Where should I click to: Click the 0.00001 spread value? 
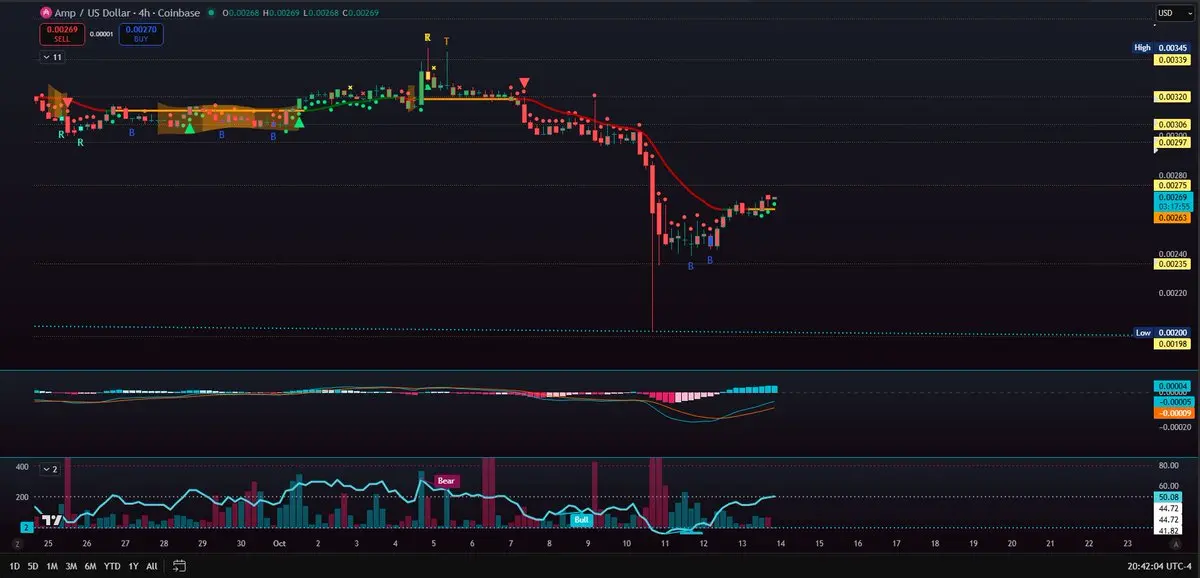[101, 34]
